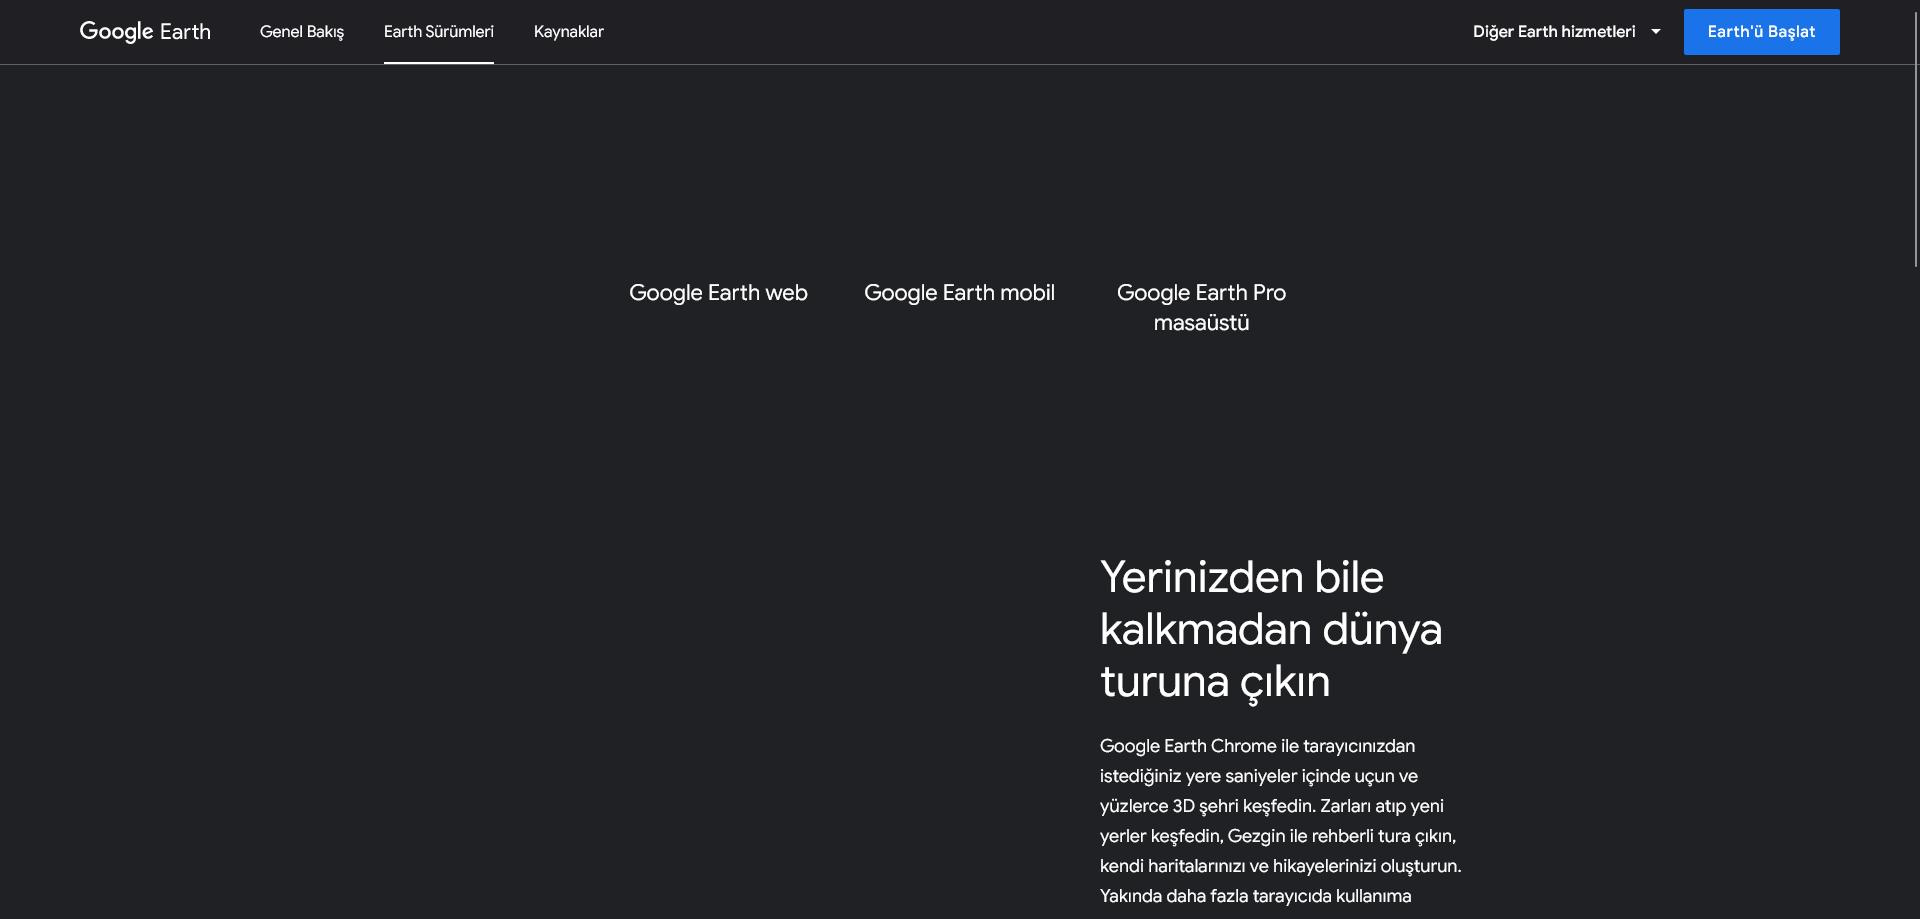Screen dimensions: 1920x919
Task: Open the Genel Bakış page
Action: coord(301,32)
